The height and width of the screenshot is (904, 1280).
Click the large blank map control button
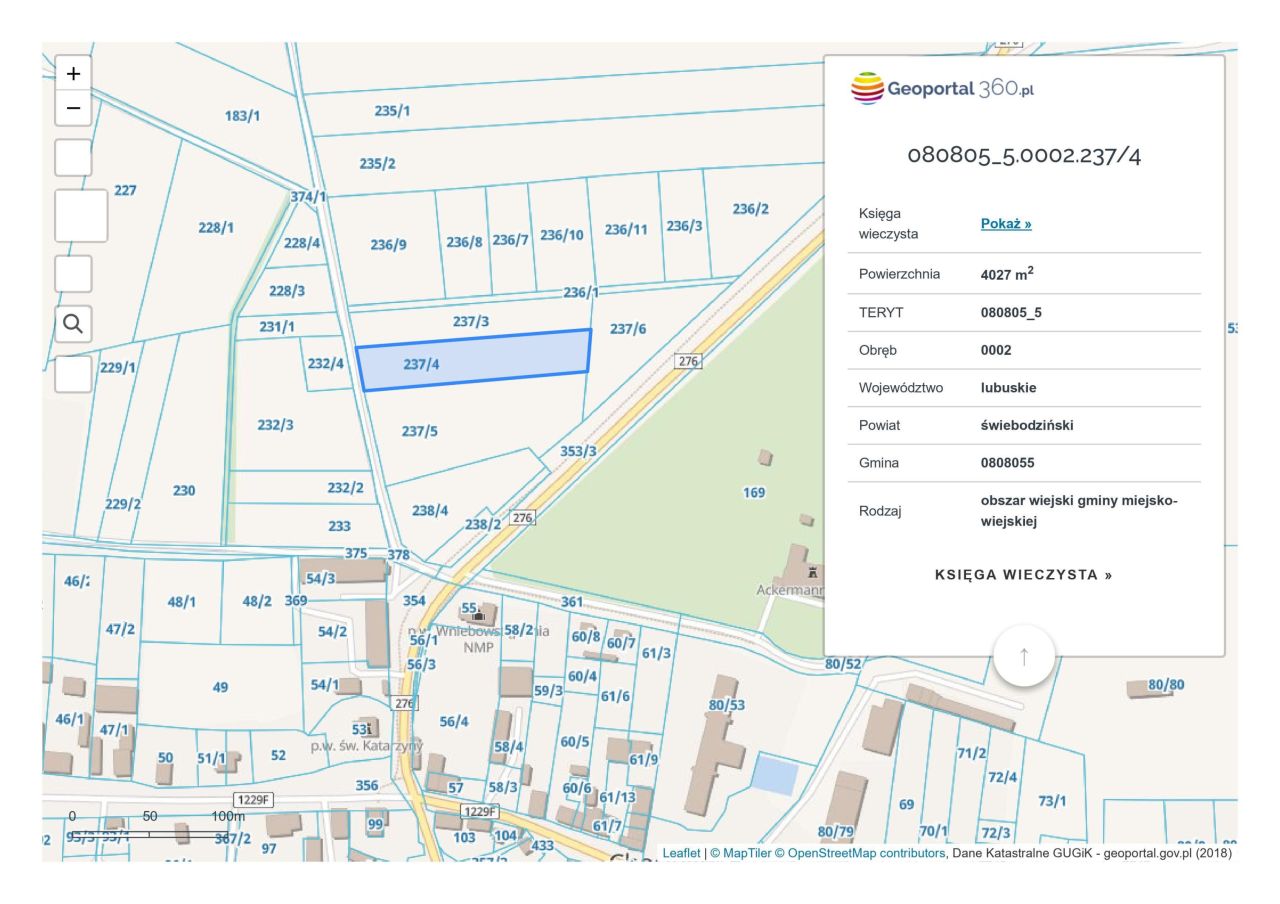81,215
